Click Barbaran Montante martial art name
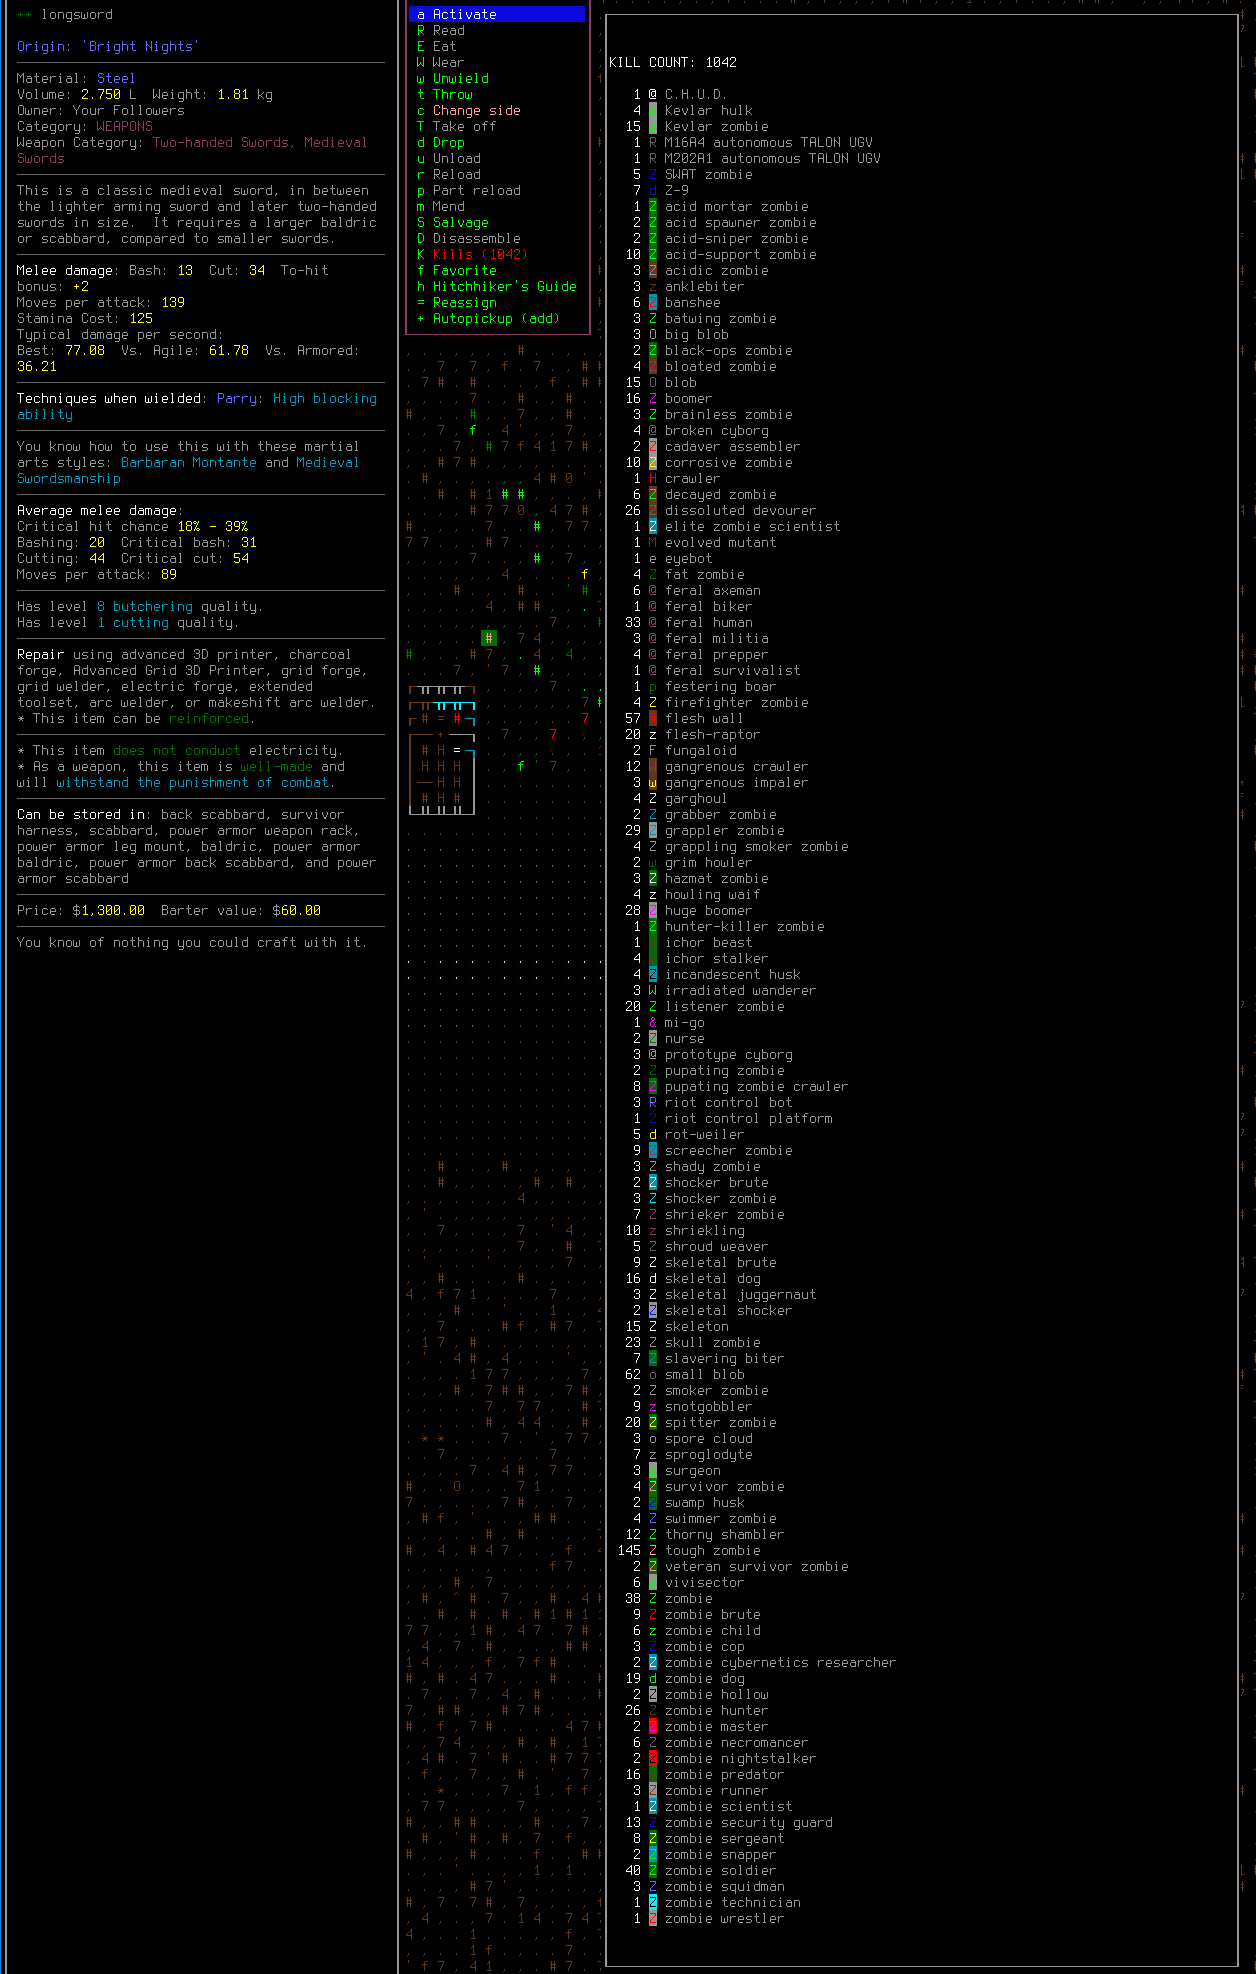Viewport: 1256px width, 1974px height. (189, 462)
